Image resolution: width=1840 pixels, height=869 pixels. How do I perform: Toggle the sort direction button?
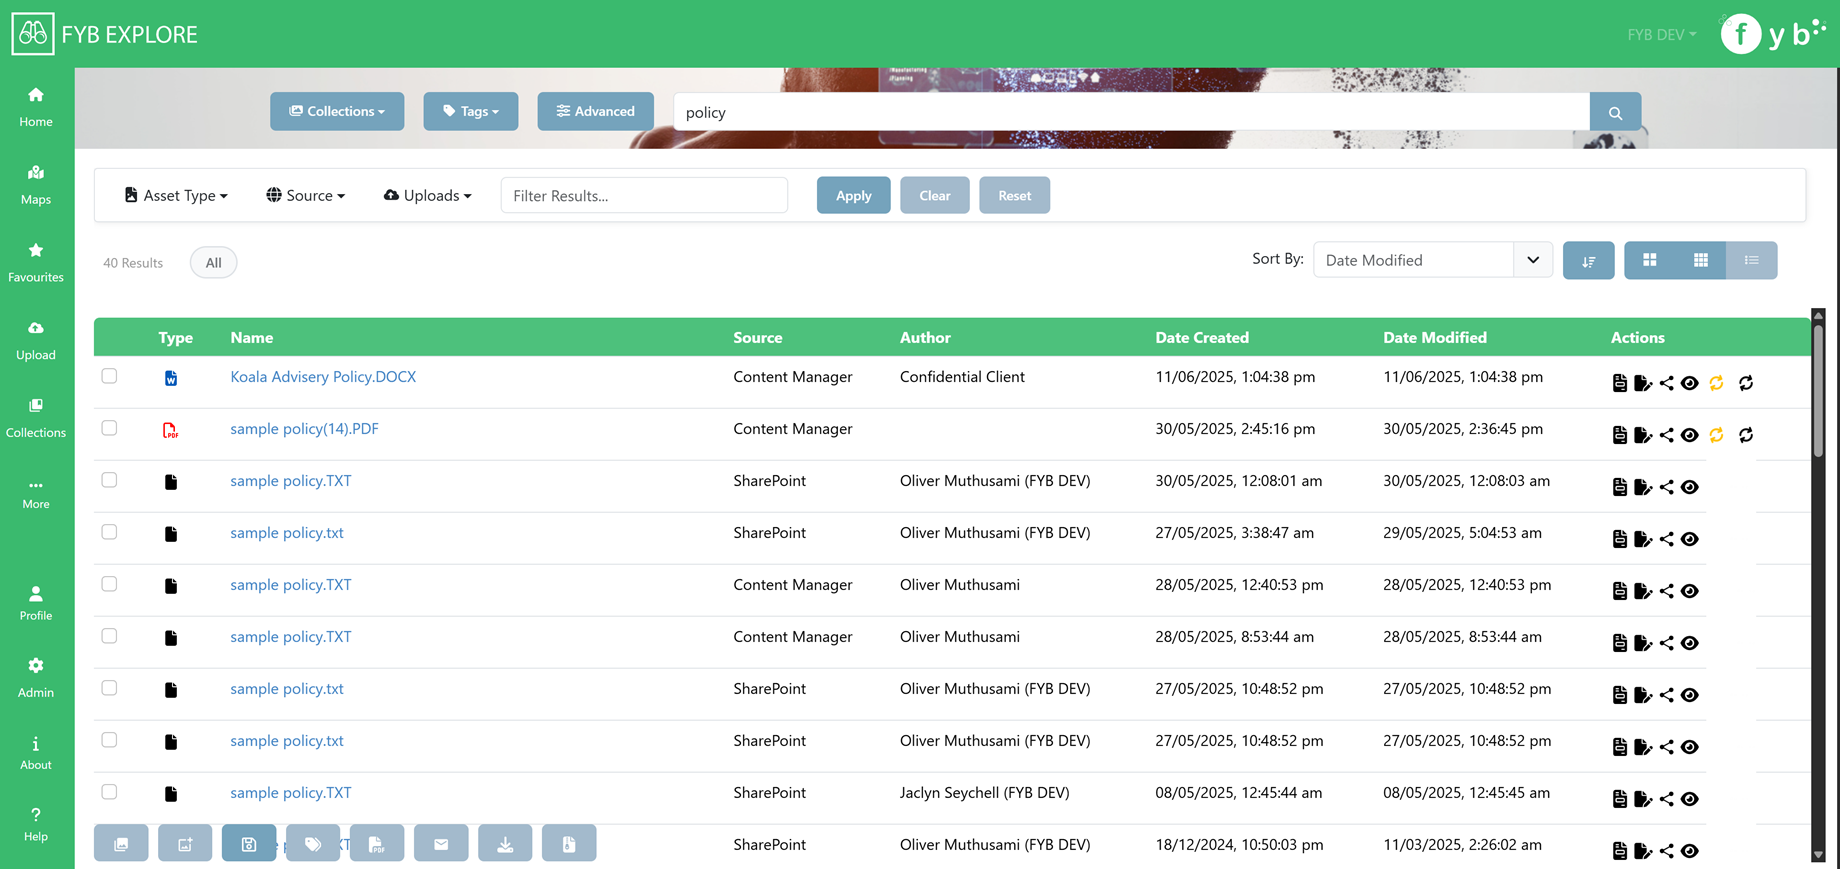point(1588,260)
